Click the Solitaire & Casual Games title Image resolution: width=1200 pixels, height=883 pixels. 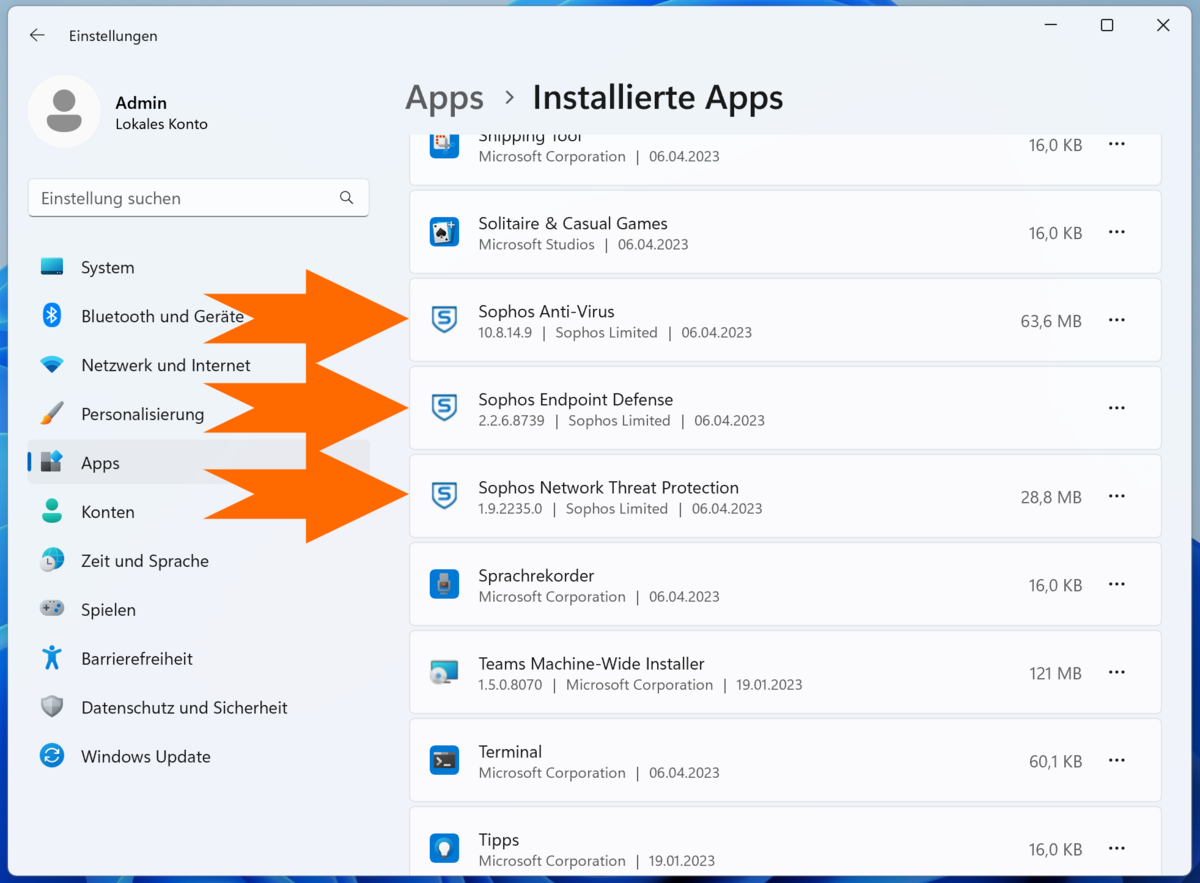(573, 223)
